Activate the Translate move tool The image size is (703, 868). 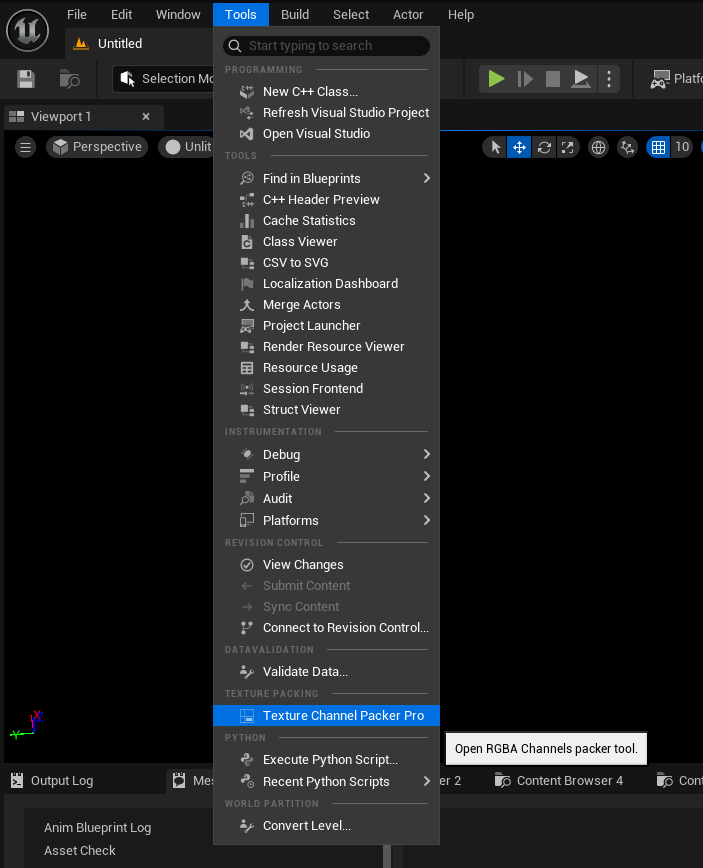(519, 147)
